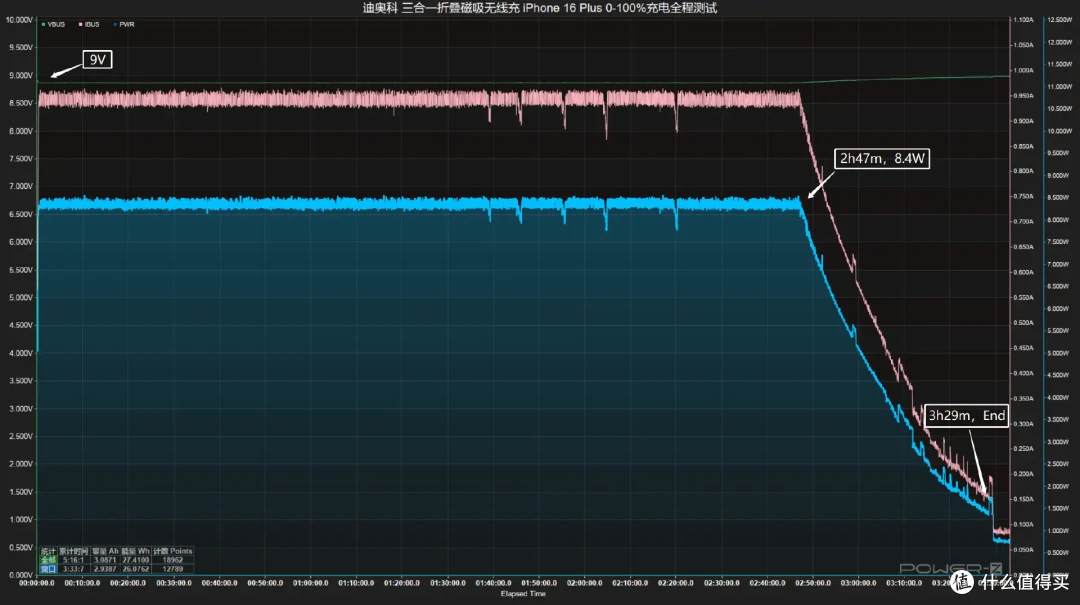
Task: Click the 18962 points count cell
Action: 173,560
